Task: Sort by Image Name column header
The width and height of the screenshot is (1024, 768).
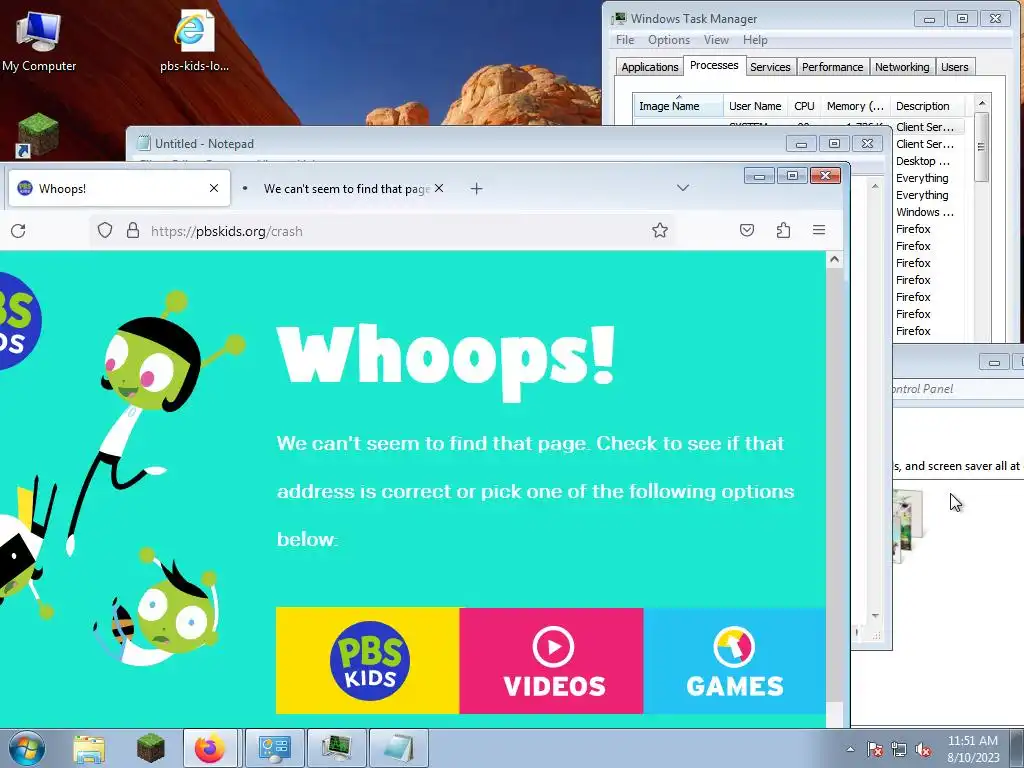Action: pyautogui.click(x=678, y=106)
